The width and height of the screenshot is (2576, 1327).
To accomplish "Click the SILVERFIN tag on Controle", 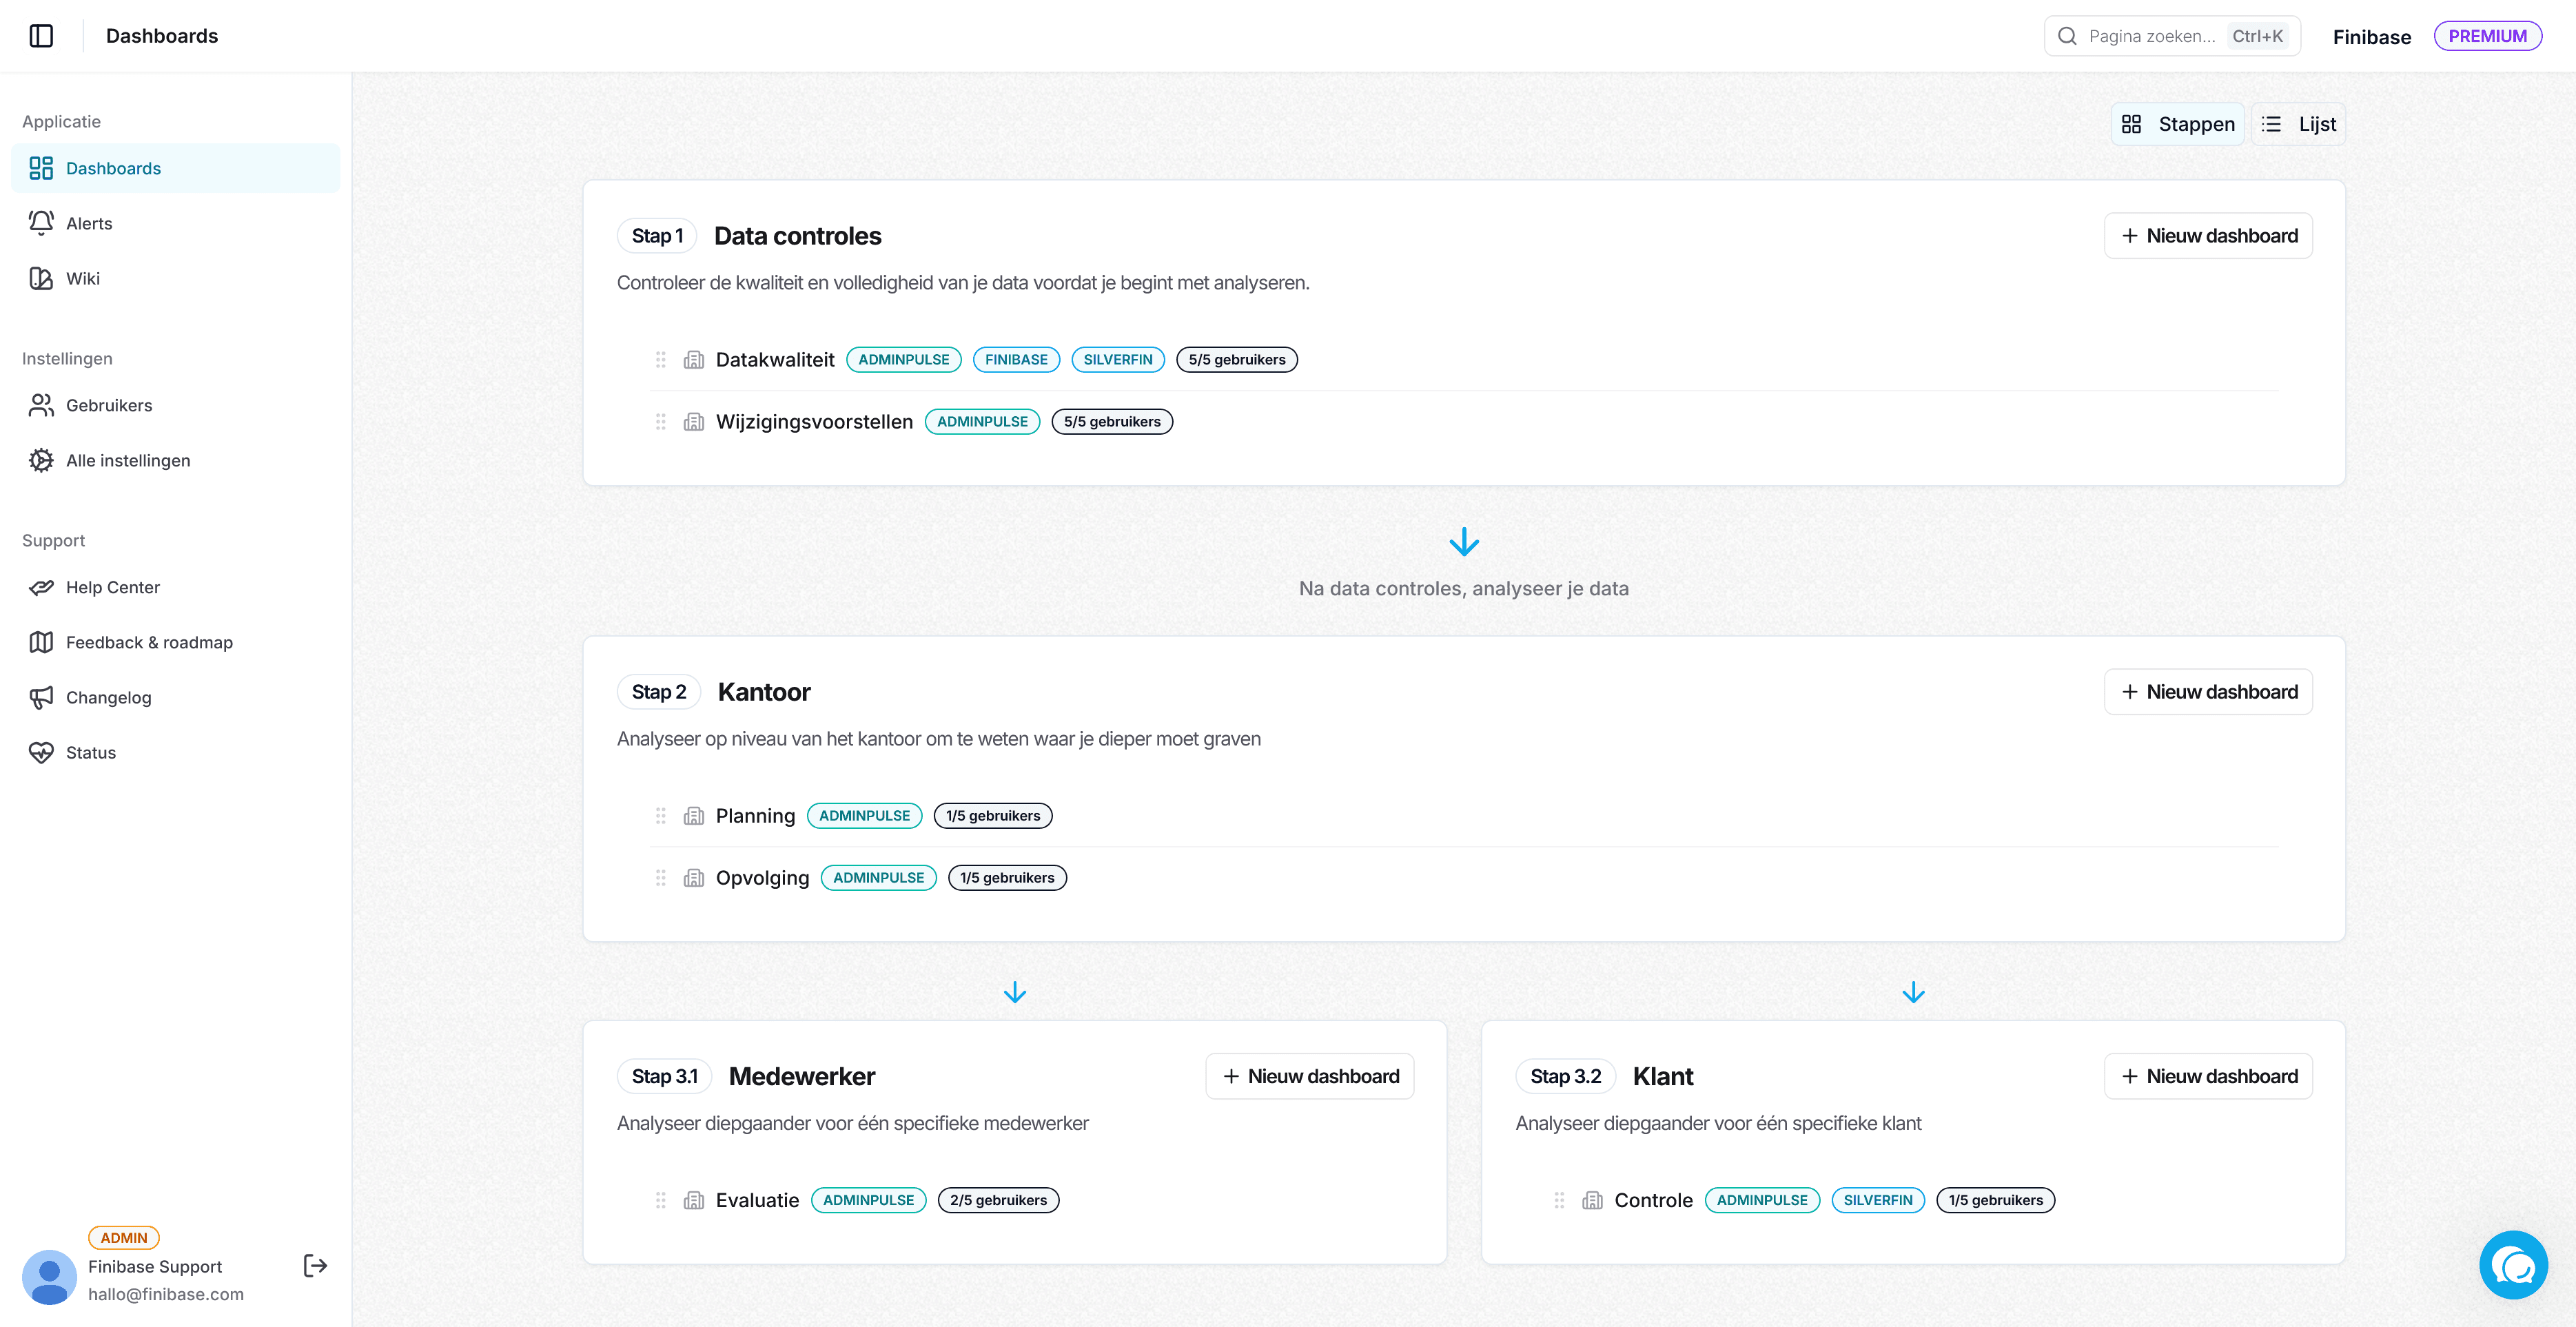I will pyautogui.click(x=1877, y=1200).
